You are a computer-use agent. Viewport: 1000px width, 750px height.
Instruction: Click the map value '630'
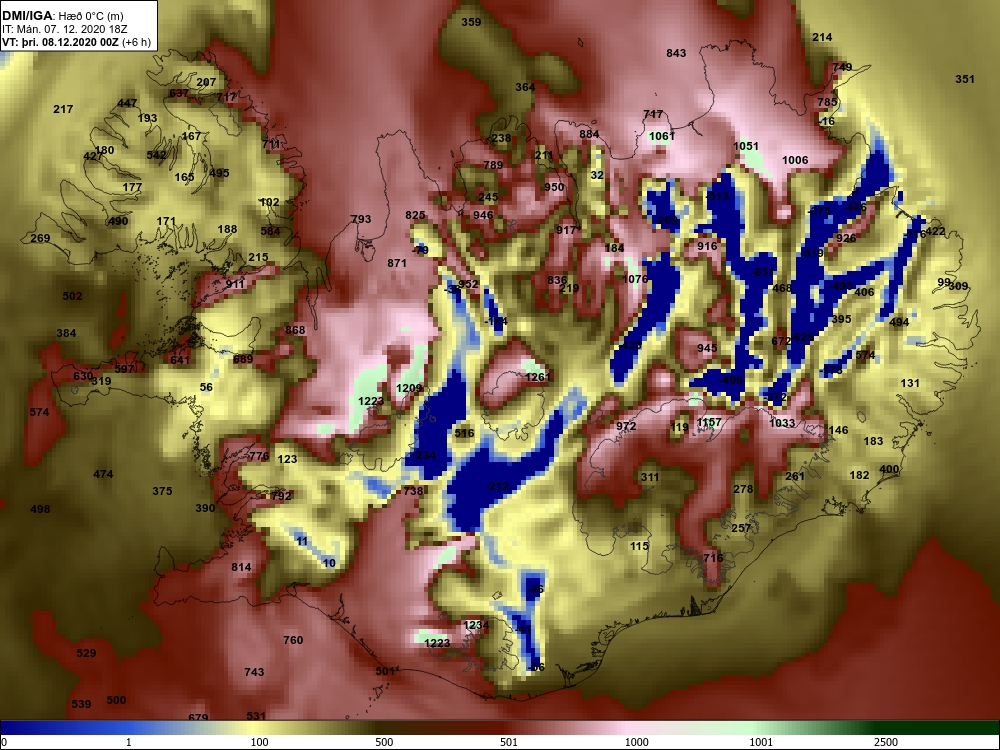(x=83, y=376)
